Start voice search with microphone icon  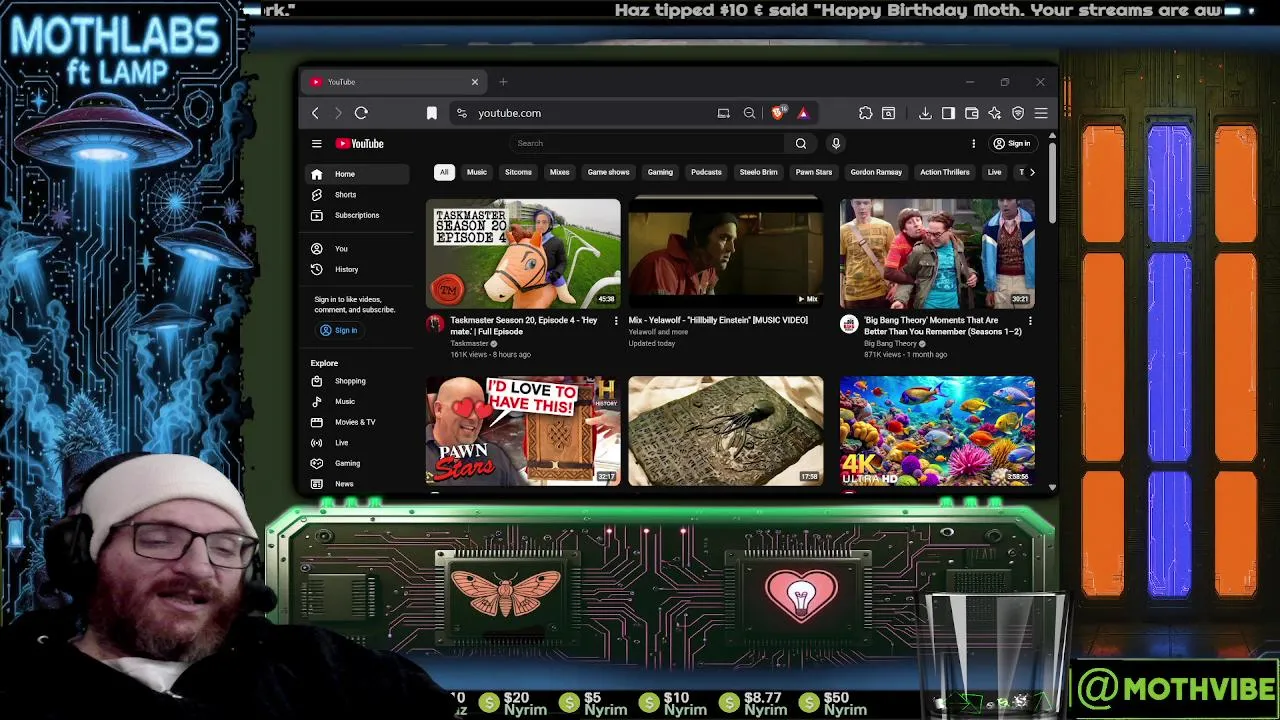coord(836,143)
